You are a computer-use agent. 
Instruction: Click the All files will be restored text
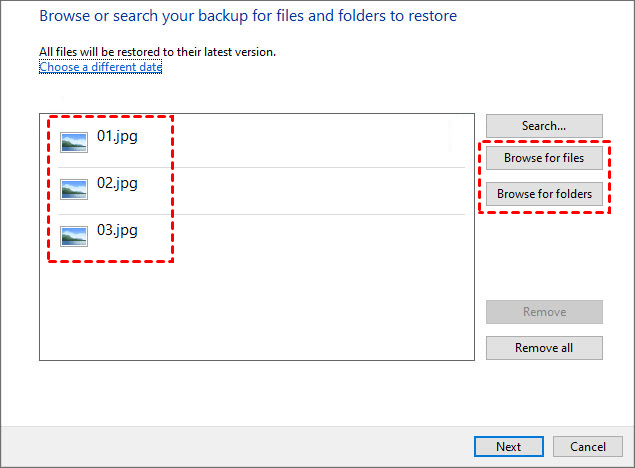(x=157, y=52)
